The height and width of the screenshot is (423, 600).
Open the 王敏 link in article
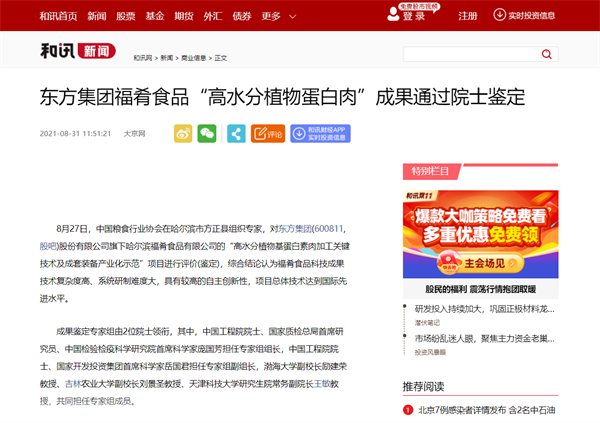[x=322, y=384]
